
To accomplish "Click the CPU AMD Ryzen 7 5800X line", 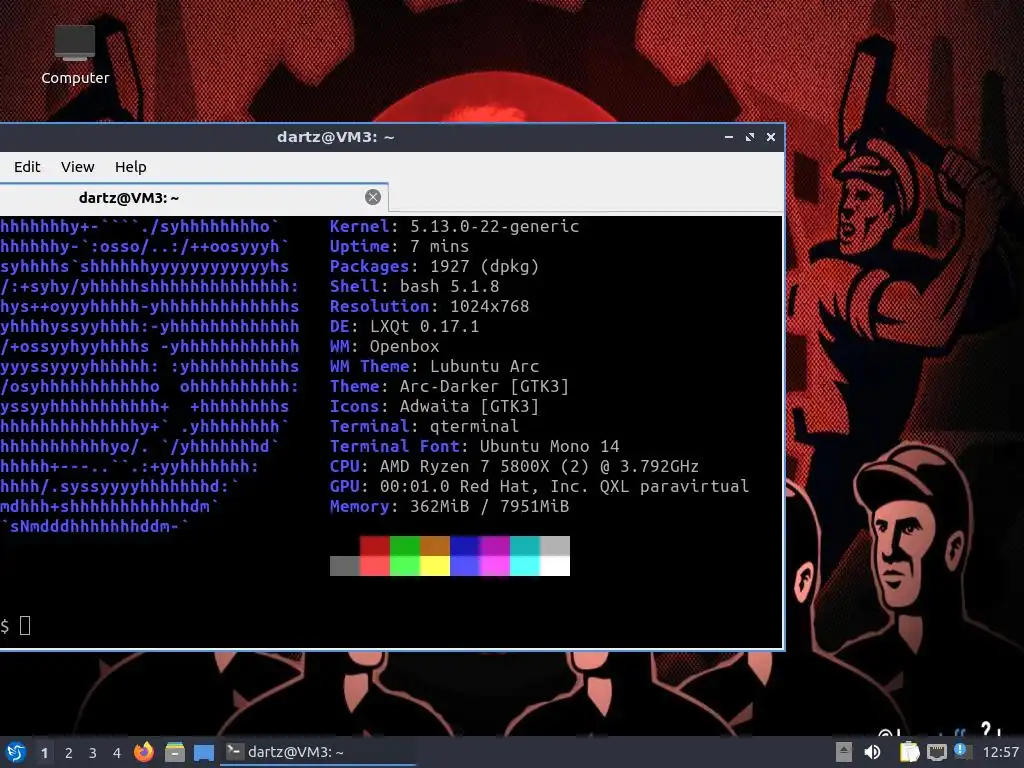I will tap(515, 466).
